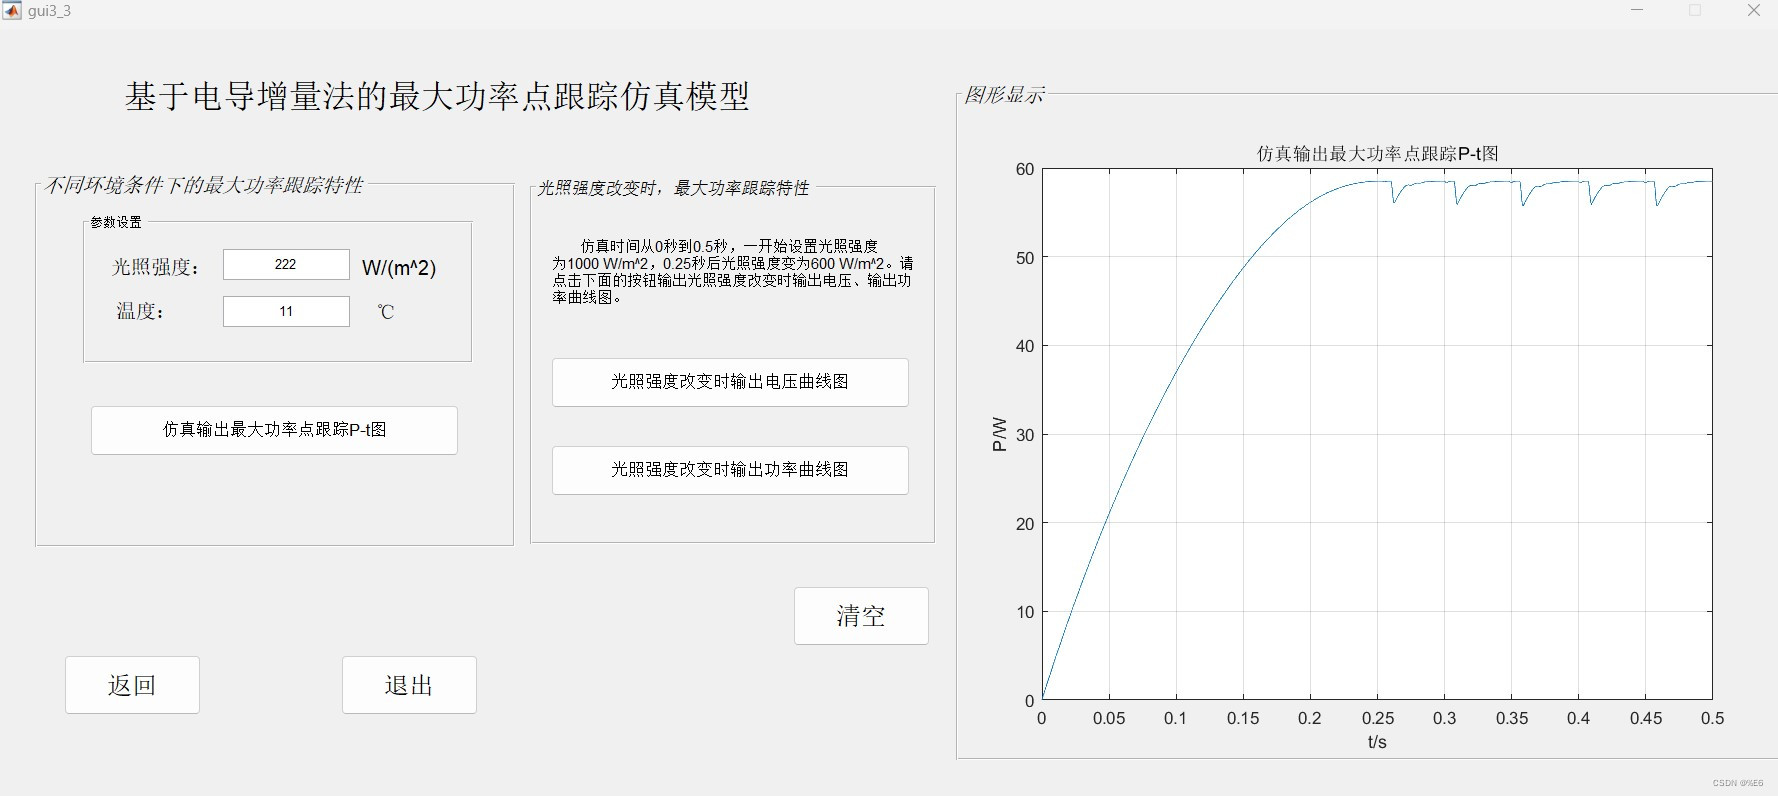Viewport: 1778px width, 796px height.
Task: Click the 光照强度改变时，最大功率跟踪特性 panel label
Action: click(x=673, y=188)
